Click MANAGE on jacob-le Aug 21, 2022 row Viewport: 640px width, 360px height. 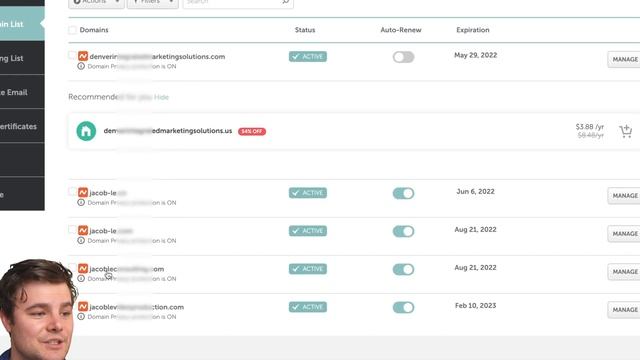pyautogui.click(x=624, y=233)
